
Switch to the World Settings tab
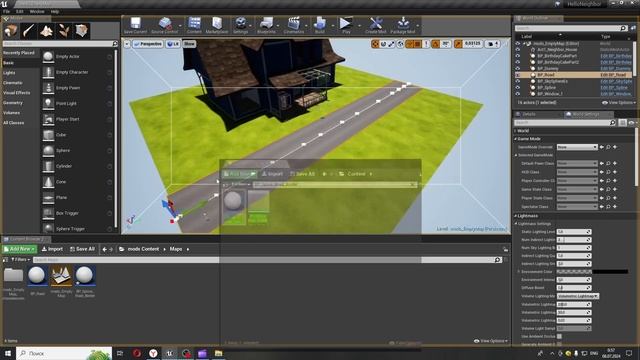586,114
